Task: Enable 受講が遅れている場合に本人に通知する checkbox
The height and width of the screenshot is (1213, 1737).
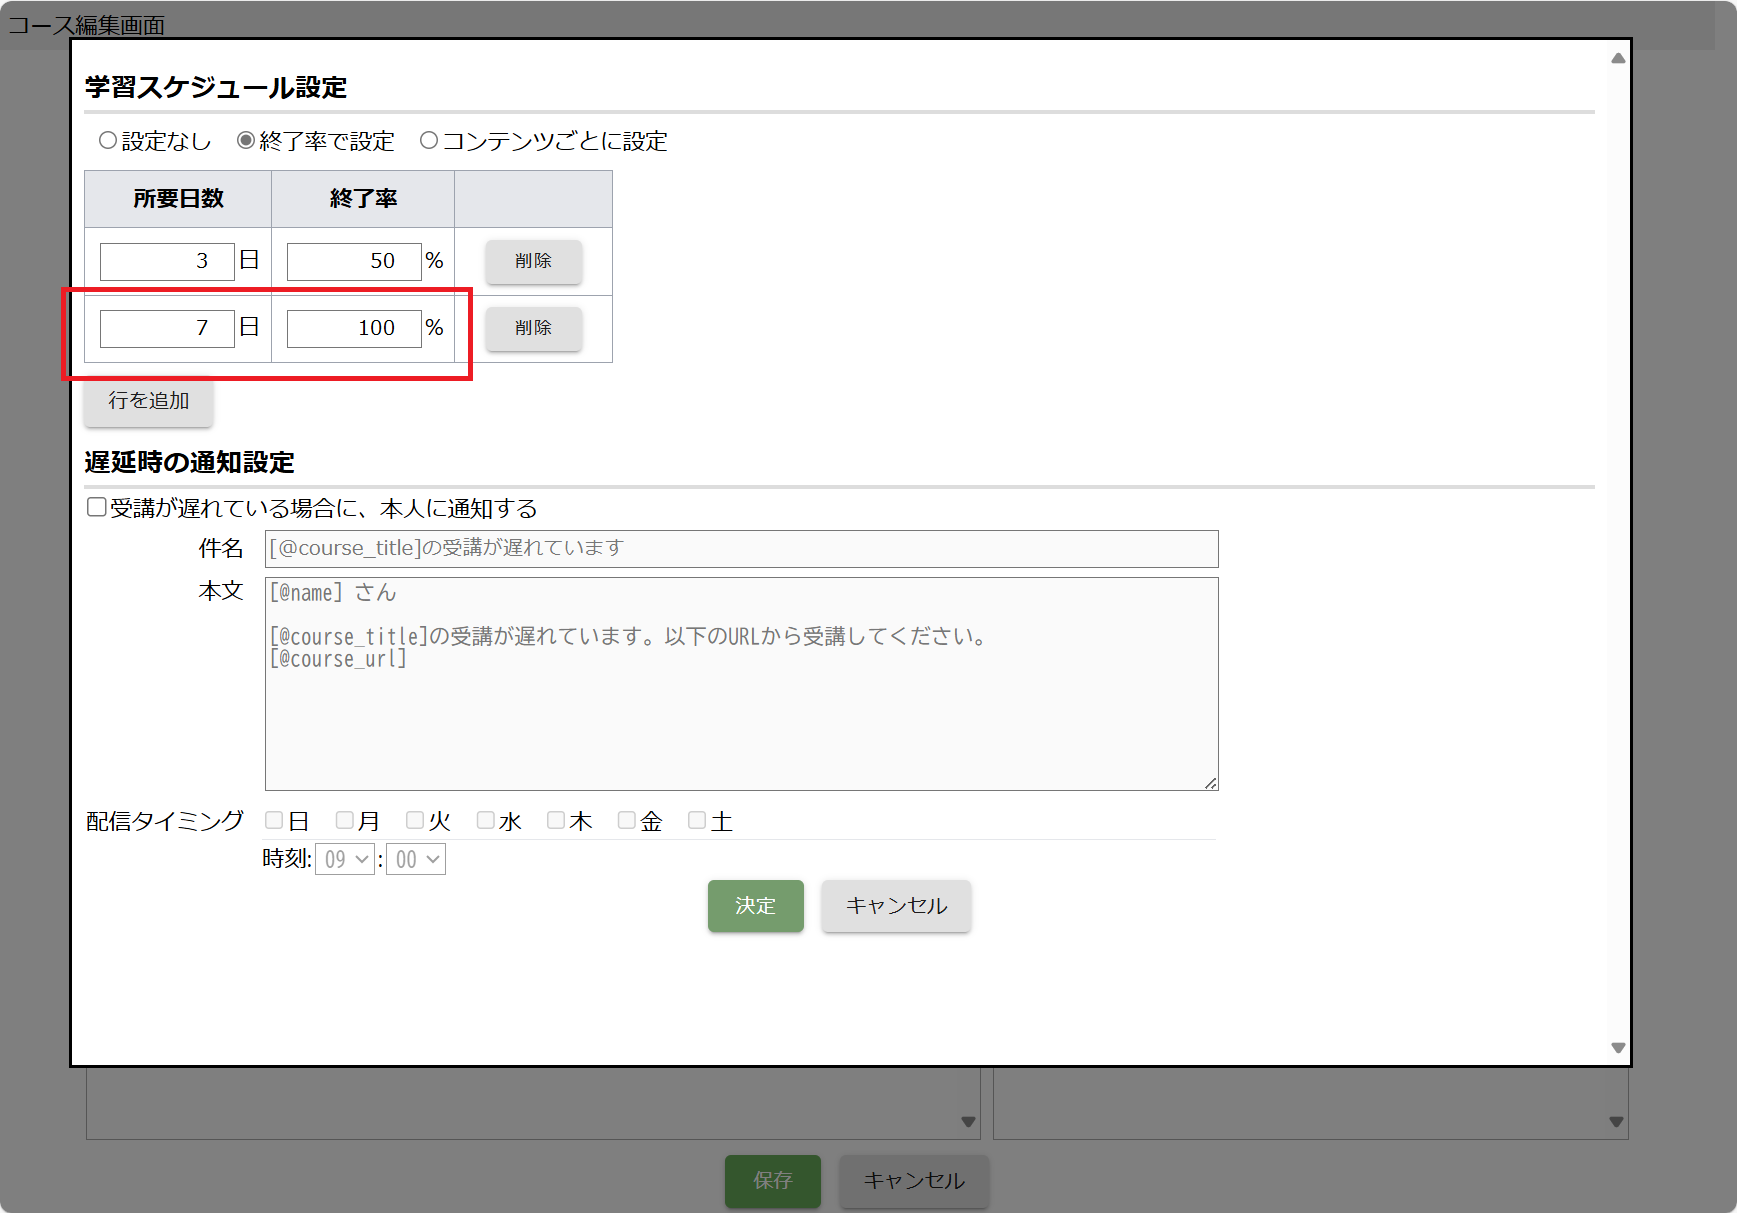Action: [x=97, y=507]
